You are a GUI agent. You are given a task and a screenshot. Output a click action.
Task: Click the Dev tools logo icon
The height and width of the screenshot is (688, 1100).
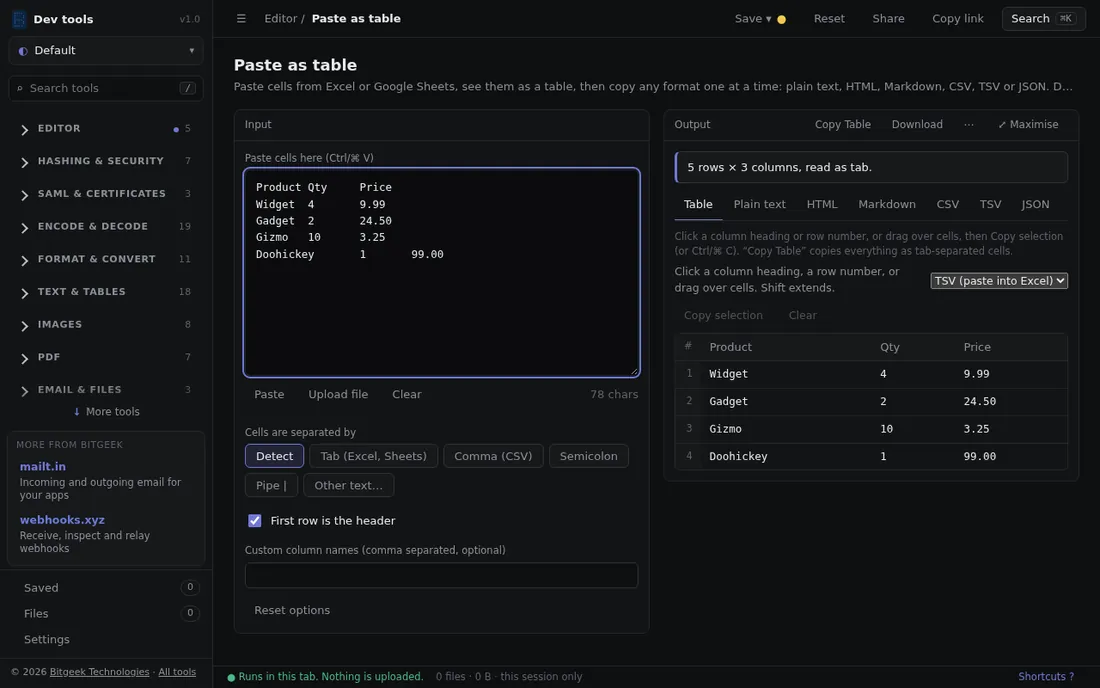(x=19, y=19)
